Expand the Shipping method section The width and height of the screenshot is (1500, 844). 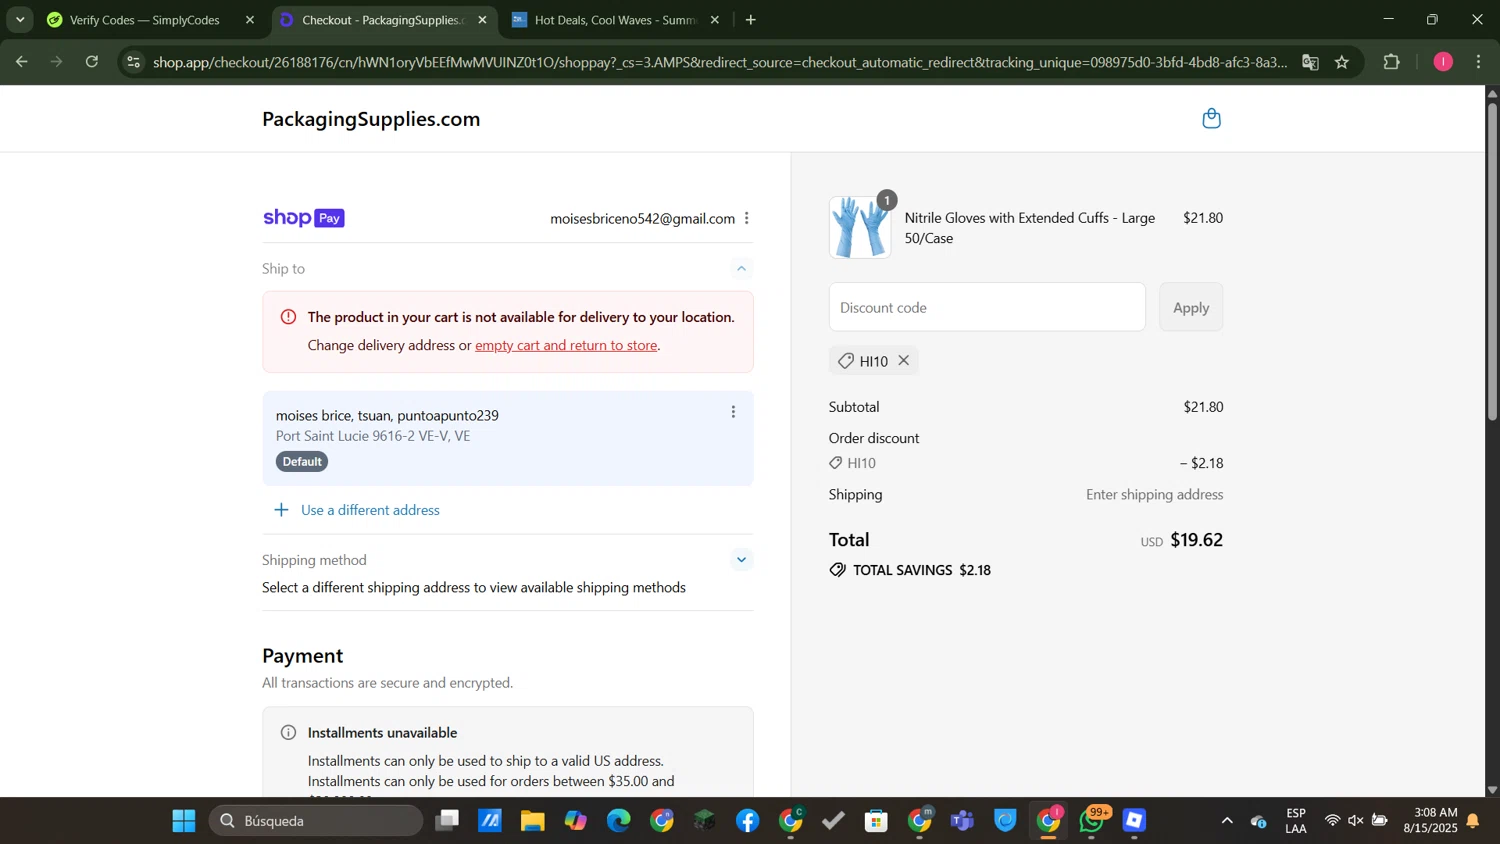click(x=741, y=560)
